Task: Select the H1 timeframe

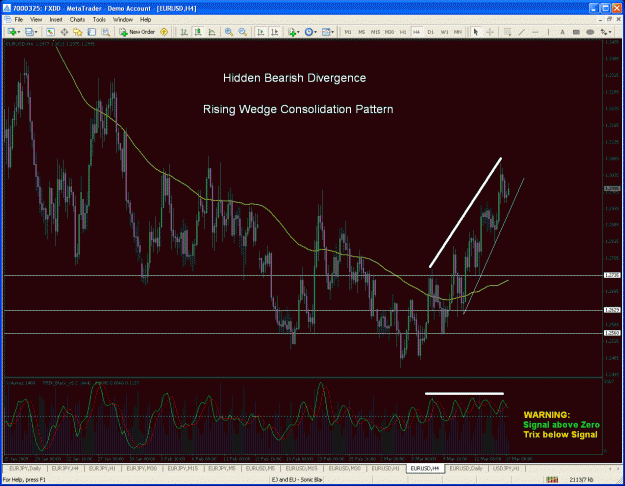Action: click(403, 32)
